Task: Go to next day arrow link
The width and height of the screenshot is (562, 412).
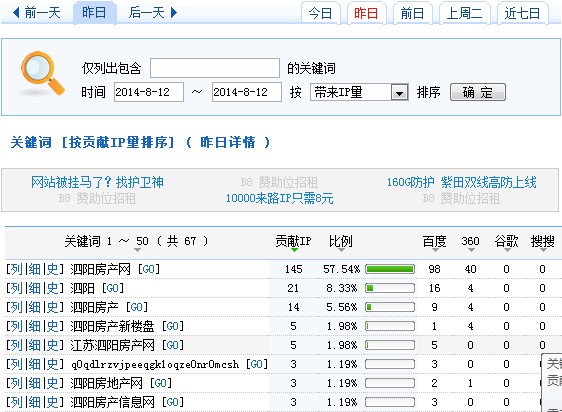Action: [x=153, y=13]
